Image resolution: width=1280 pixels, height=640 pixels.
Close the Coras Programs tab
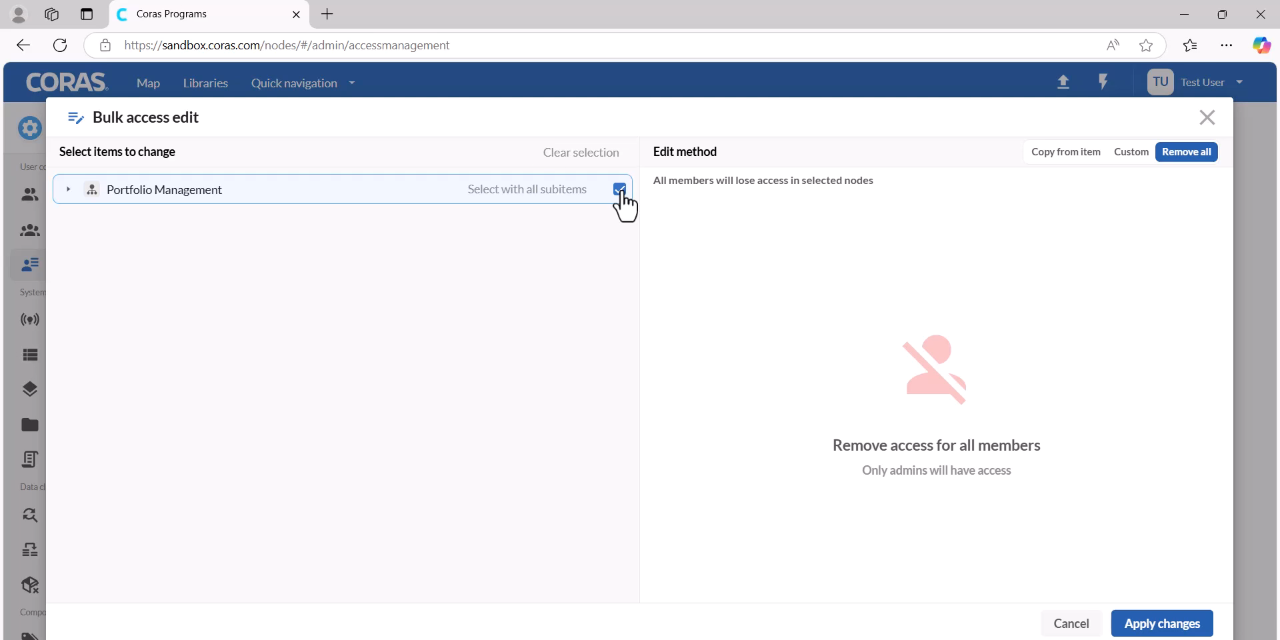[x=296, y=14]
